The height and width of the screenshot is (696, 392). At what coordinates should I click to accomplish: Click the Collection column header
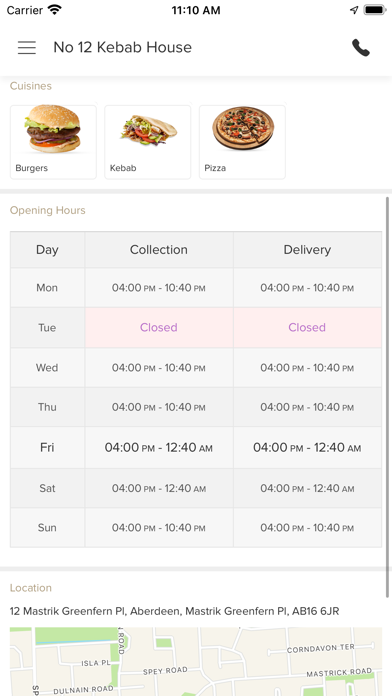(159, 249)
